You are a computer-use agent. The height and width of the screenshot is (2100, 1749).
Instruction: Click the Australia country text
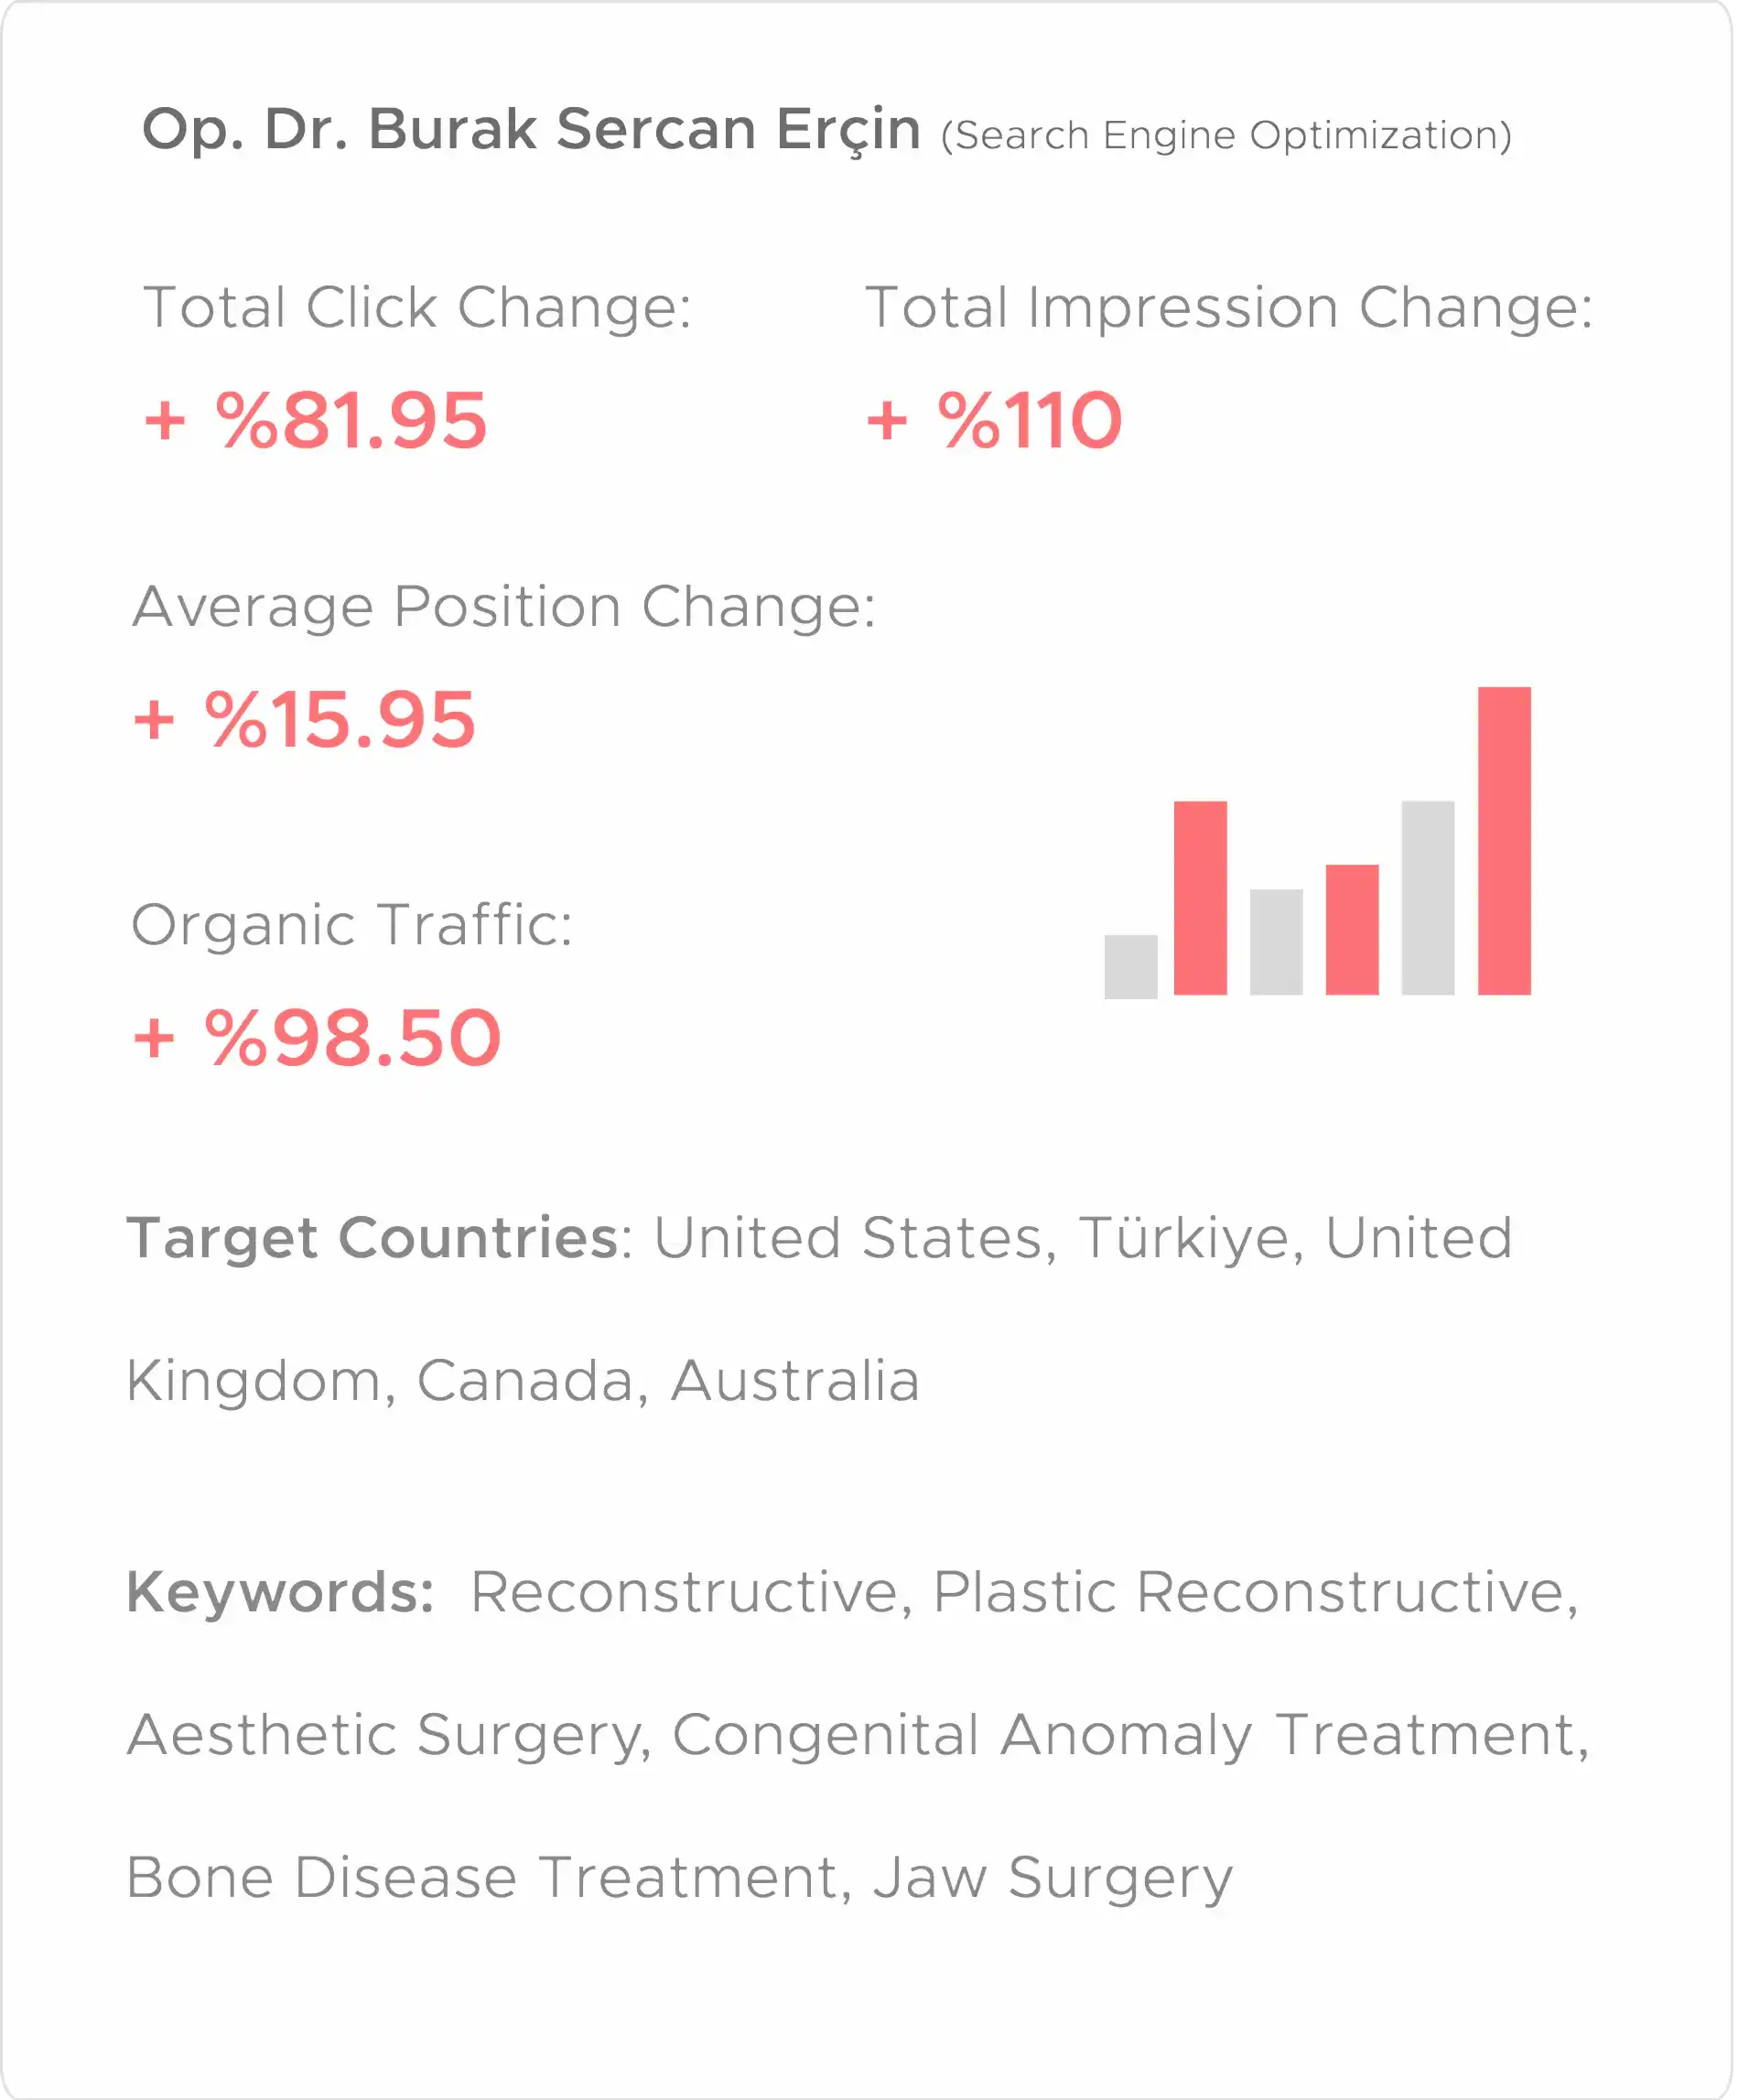click(x=794, y=1381)
